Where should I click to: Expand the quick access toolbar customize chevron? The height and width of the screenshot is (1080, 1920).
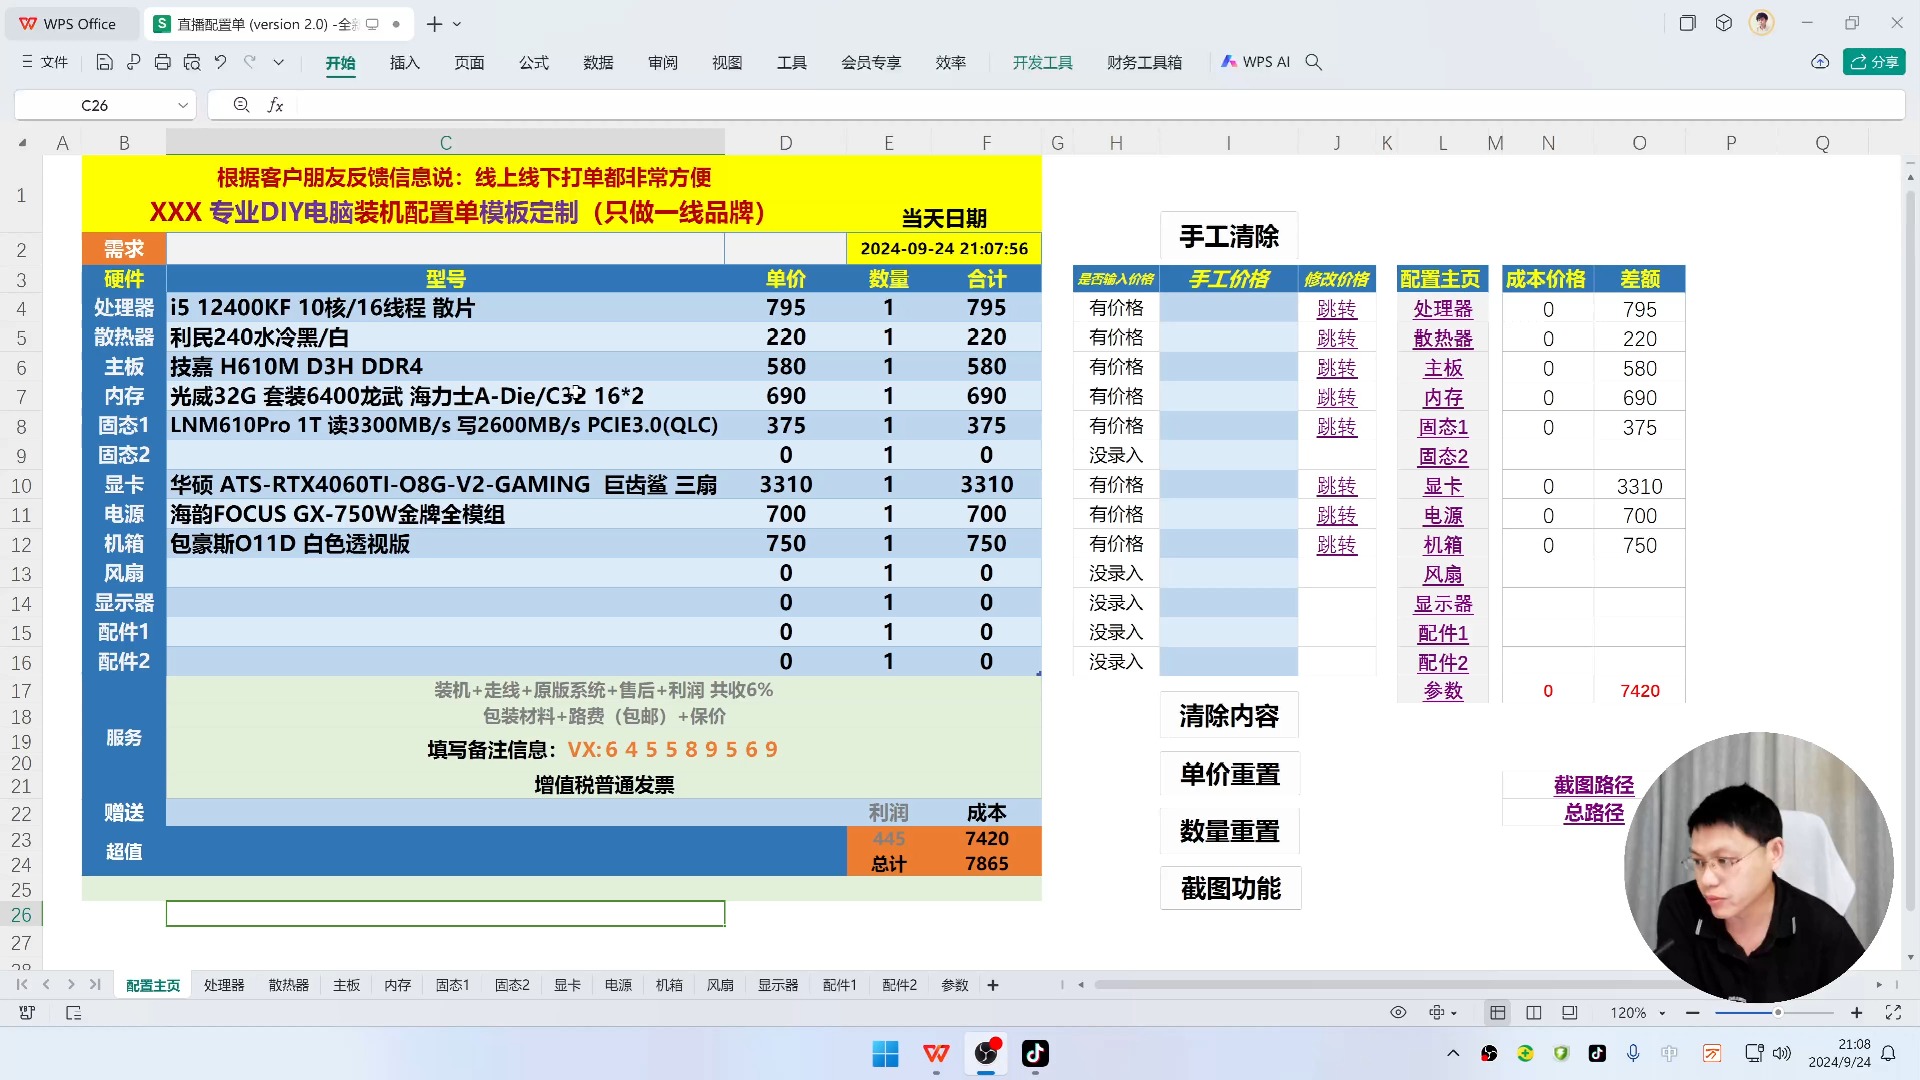pos(278,62)
